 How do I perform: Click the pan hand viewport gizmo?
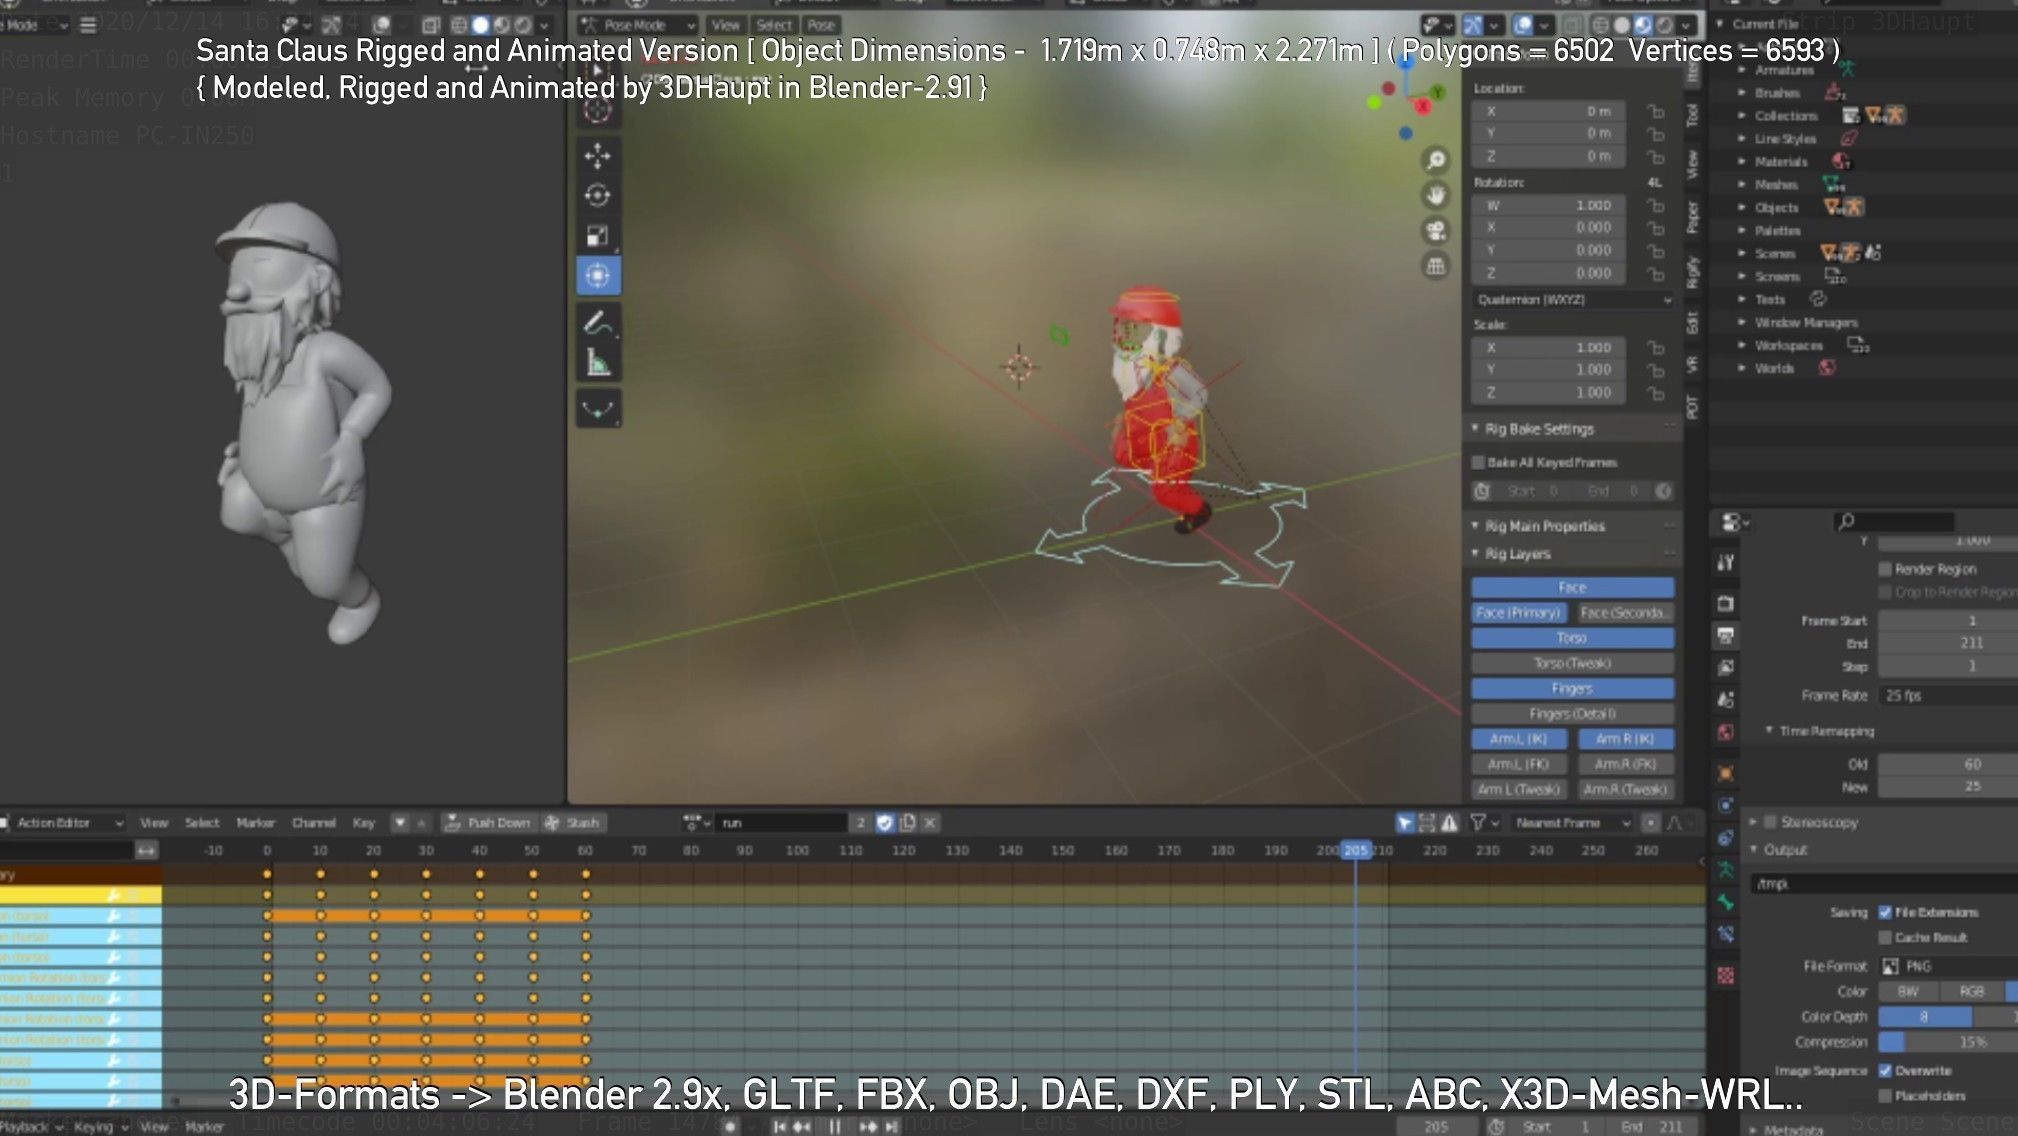[x=1436, y=196]
